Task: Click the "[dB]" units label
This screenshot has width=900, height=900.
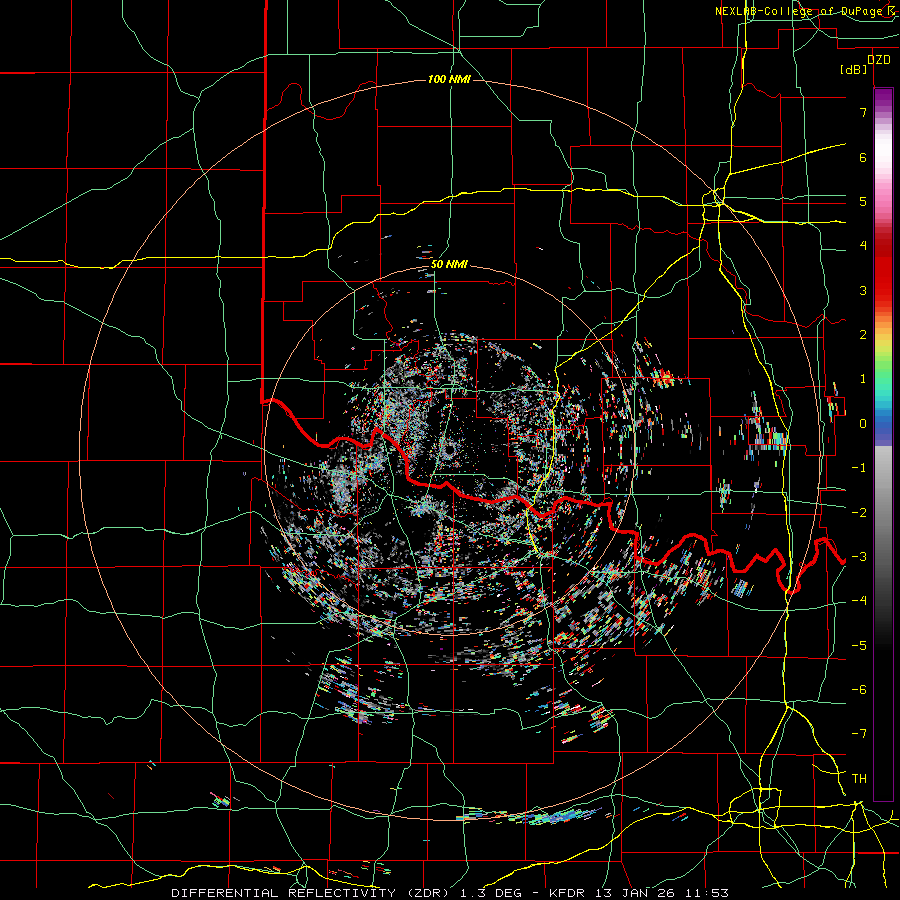Action: [x=854, y=69]
